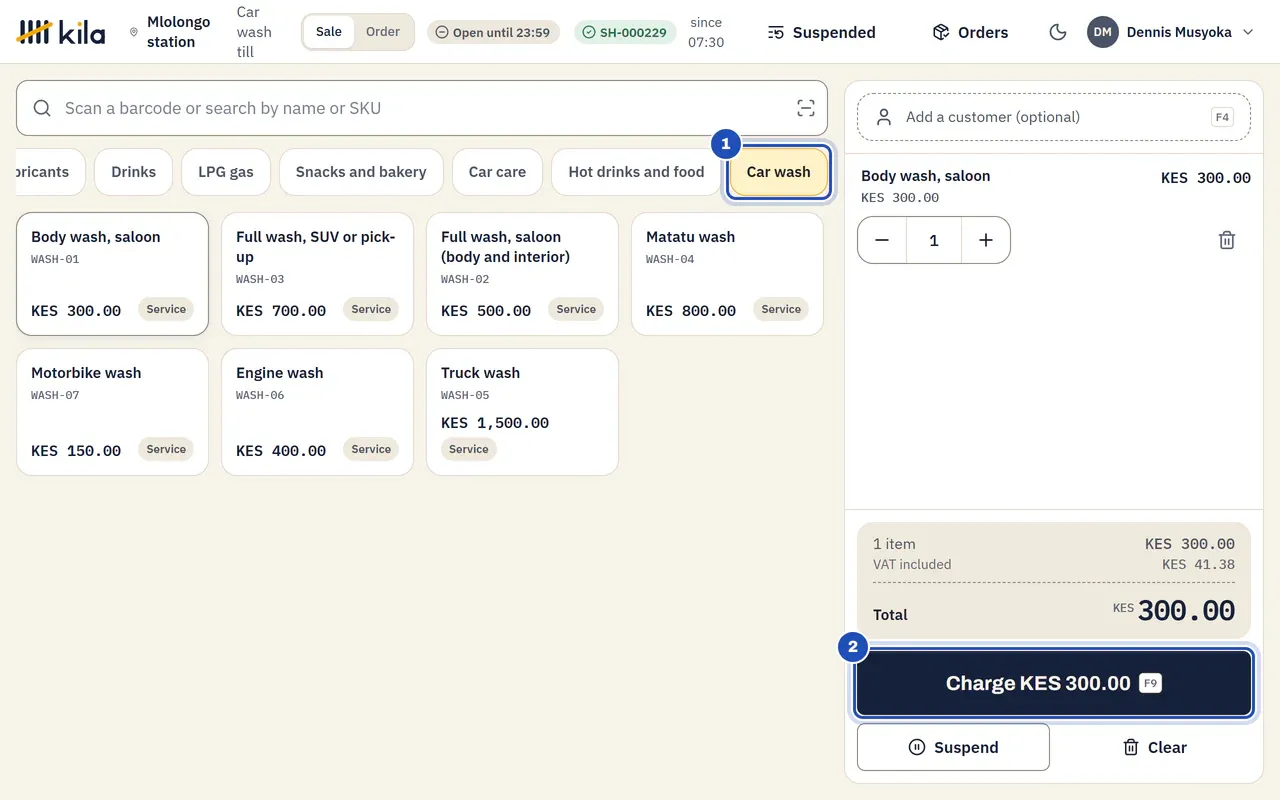Click the Mlolongo station location label
The width and height of the screenshot is (1280, 800).
point(178,32)
